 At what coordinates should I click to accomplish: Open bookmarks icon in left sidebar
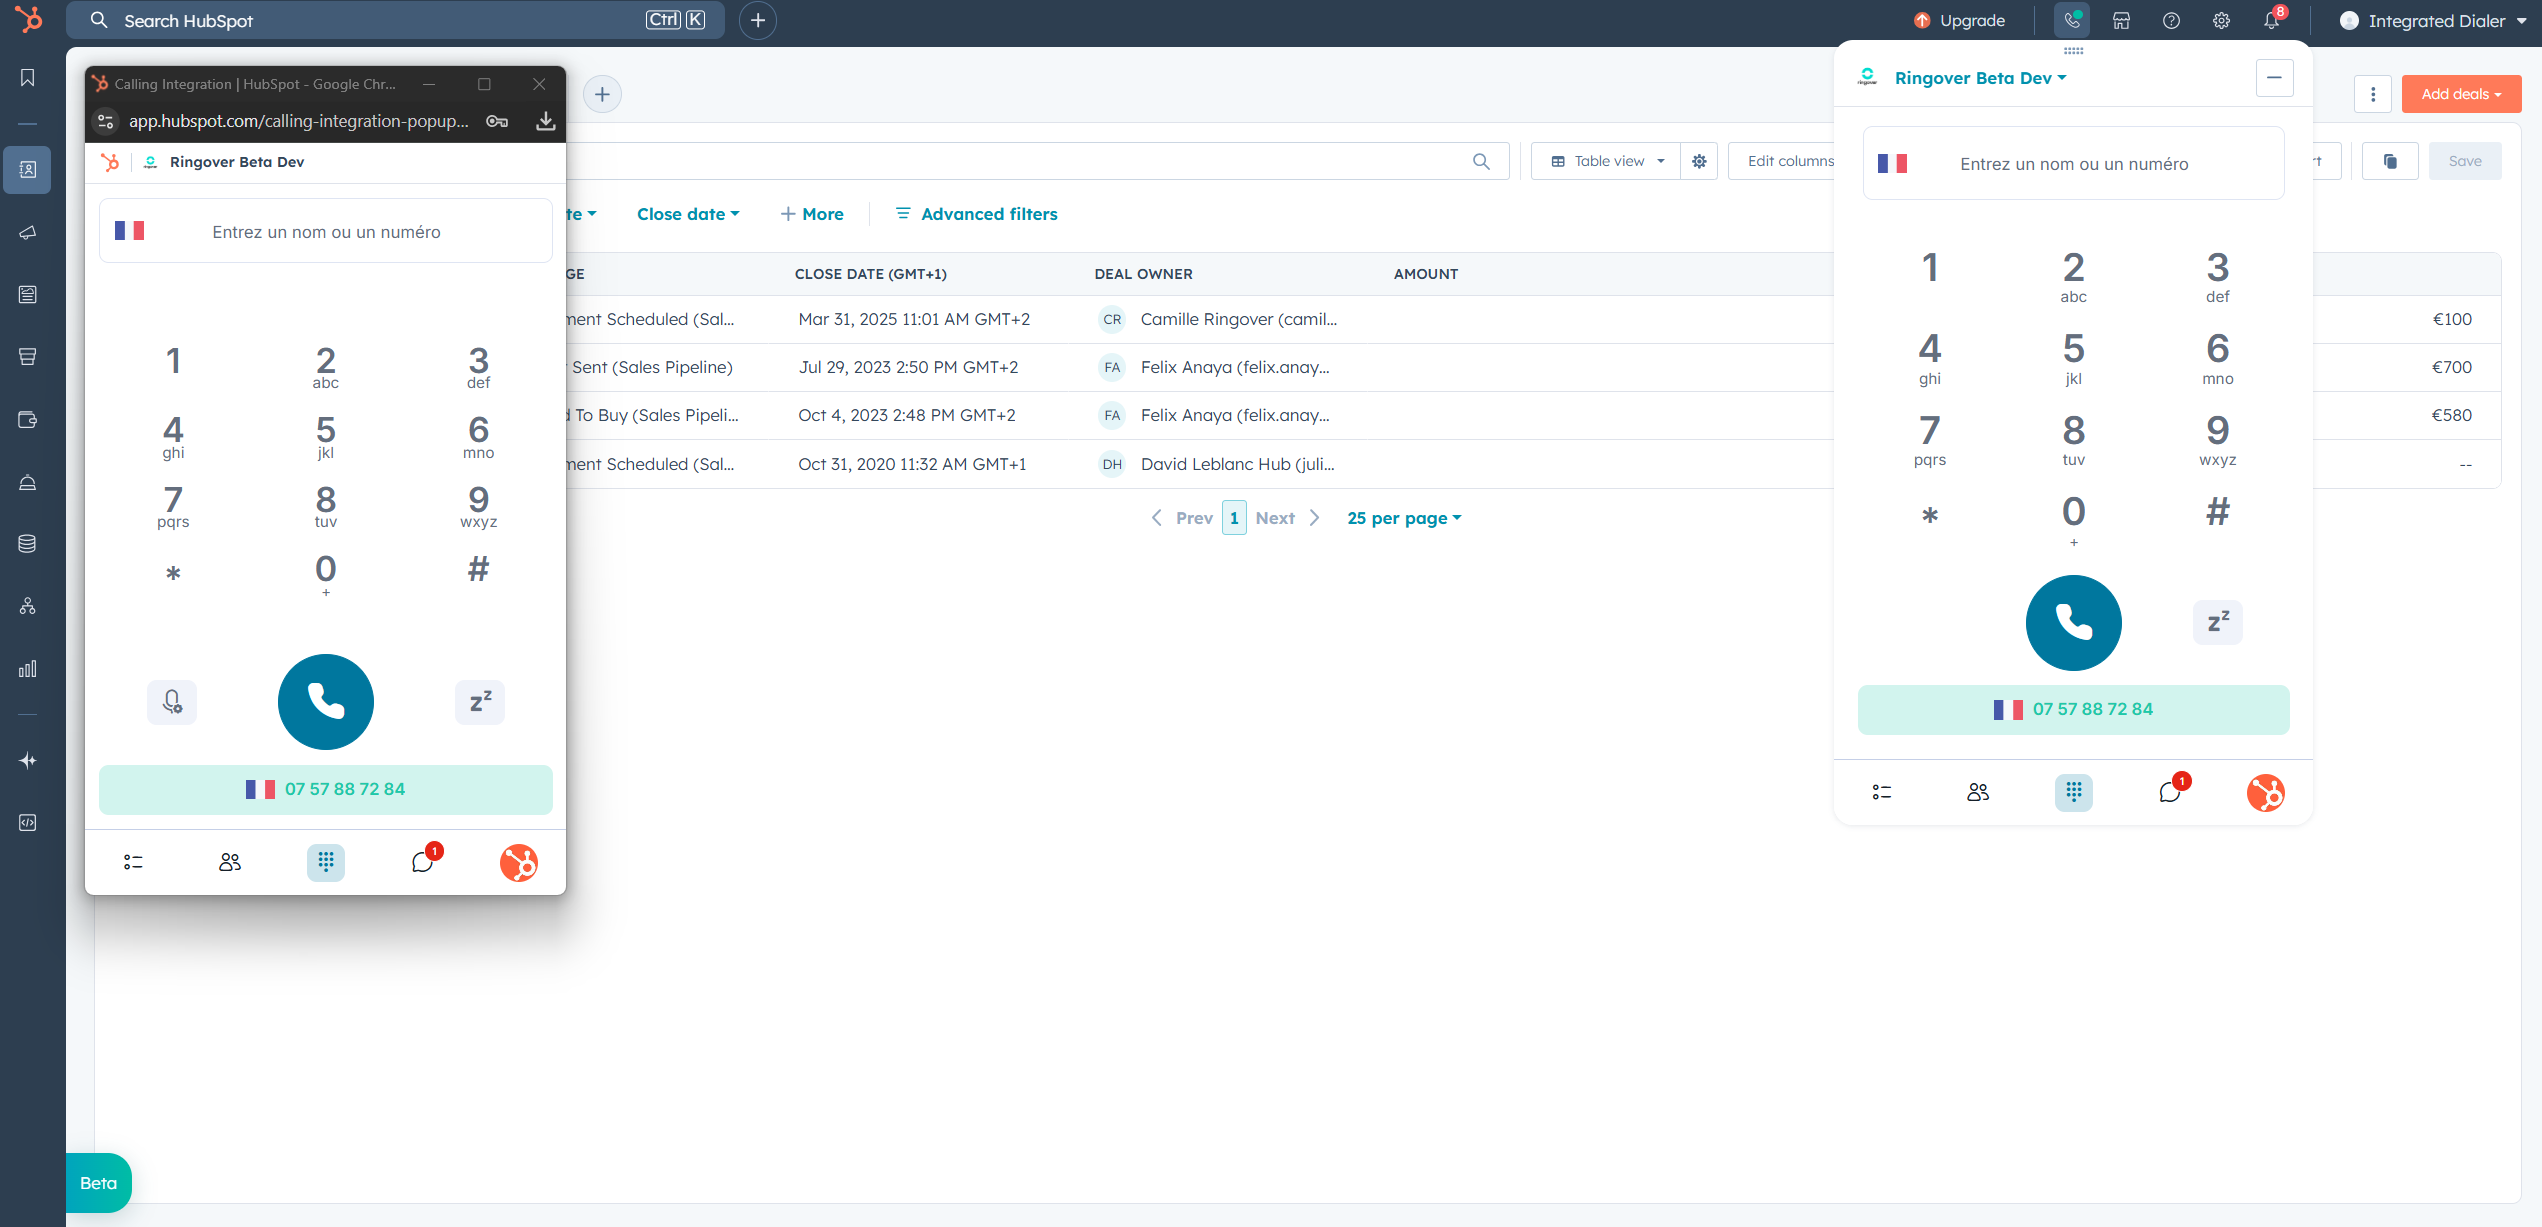(x=28, y=78)
